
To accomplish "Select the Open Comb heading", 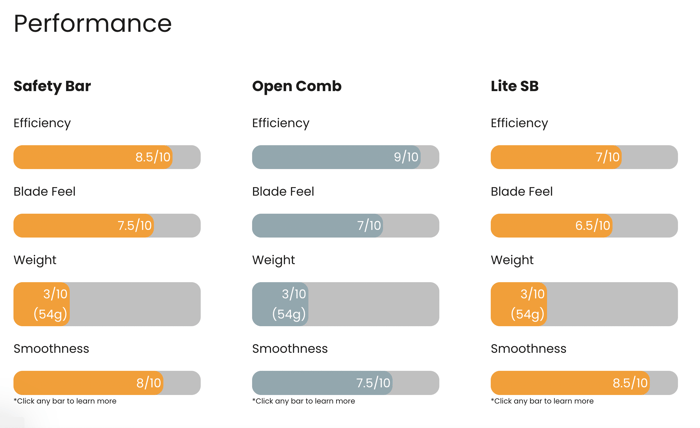I will 297,86.
